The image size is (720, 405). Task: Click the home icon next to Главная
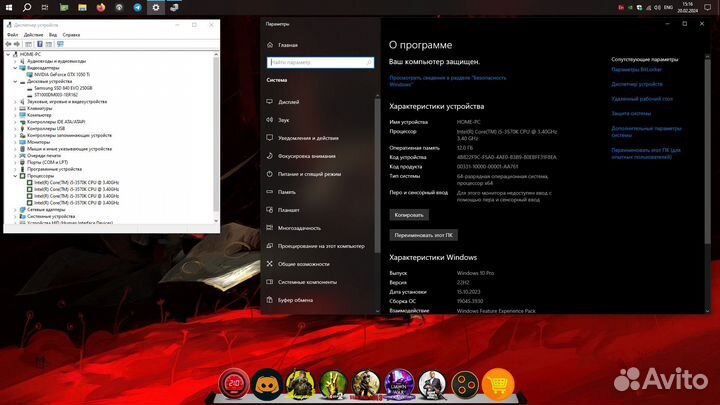coord(270,45)
